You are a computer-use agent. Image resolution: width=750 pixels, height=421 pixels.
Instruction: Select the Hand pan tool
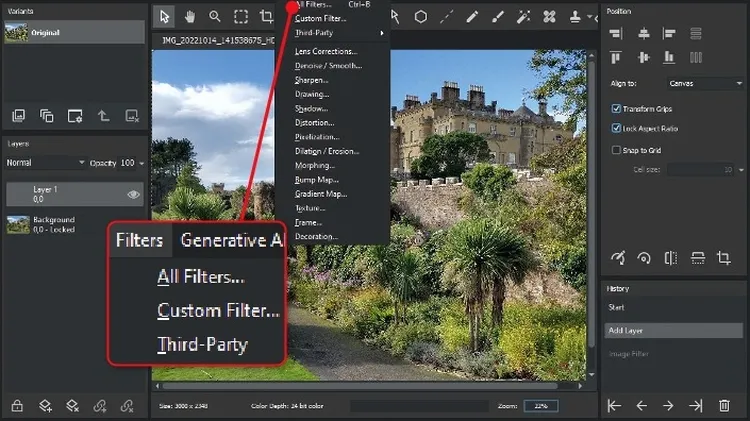pyautogui.click(x=190, y=16)
